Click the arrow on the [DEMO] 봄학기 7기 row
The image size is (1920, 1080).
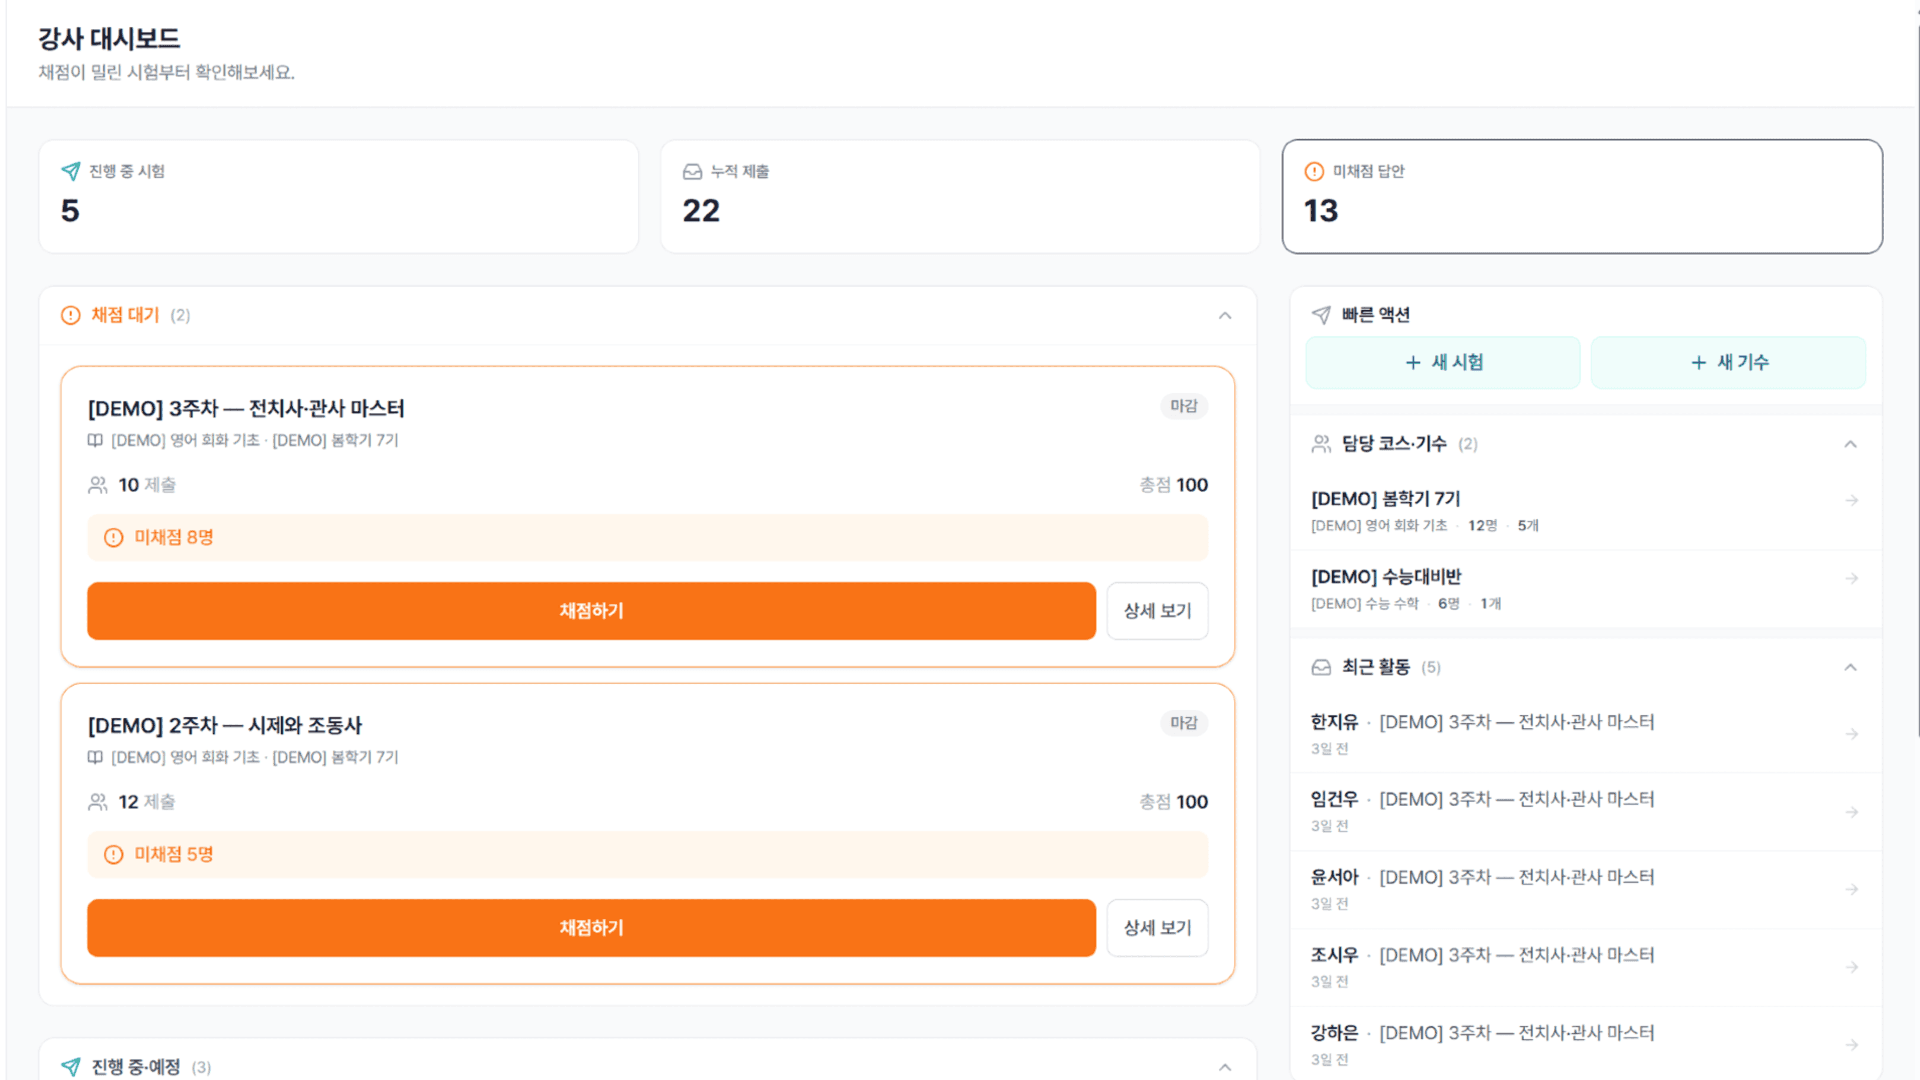click(x=1852, y=500)
